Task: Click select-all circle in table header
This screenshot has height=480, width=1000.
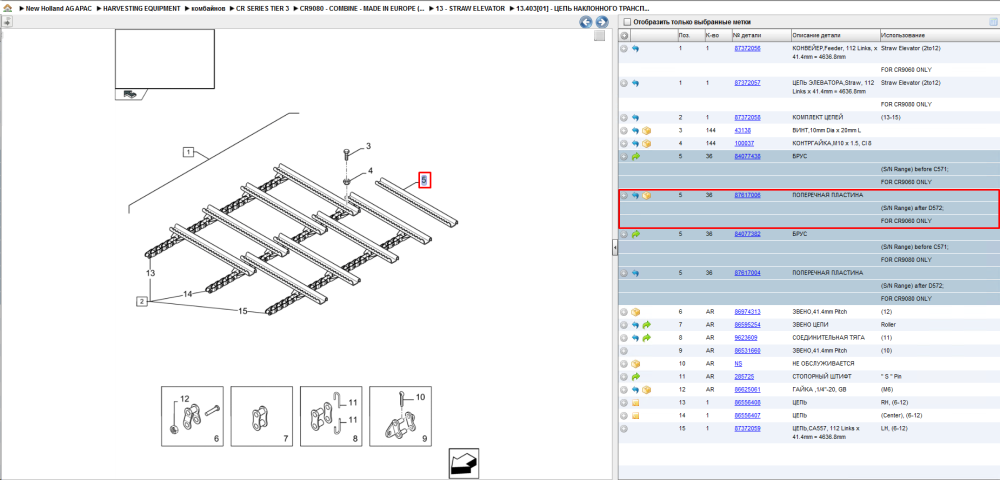Action: (624, 36)
